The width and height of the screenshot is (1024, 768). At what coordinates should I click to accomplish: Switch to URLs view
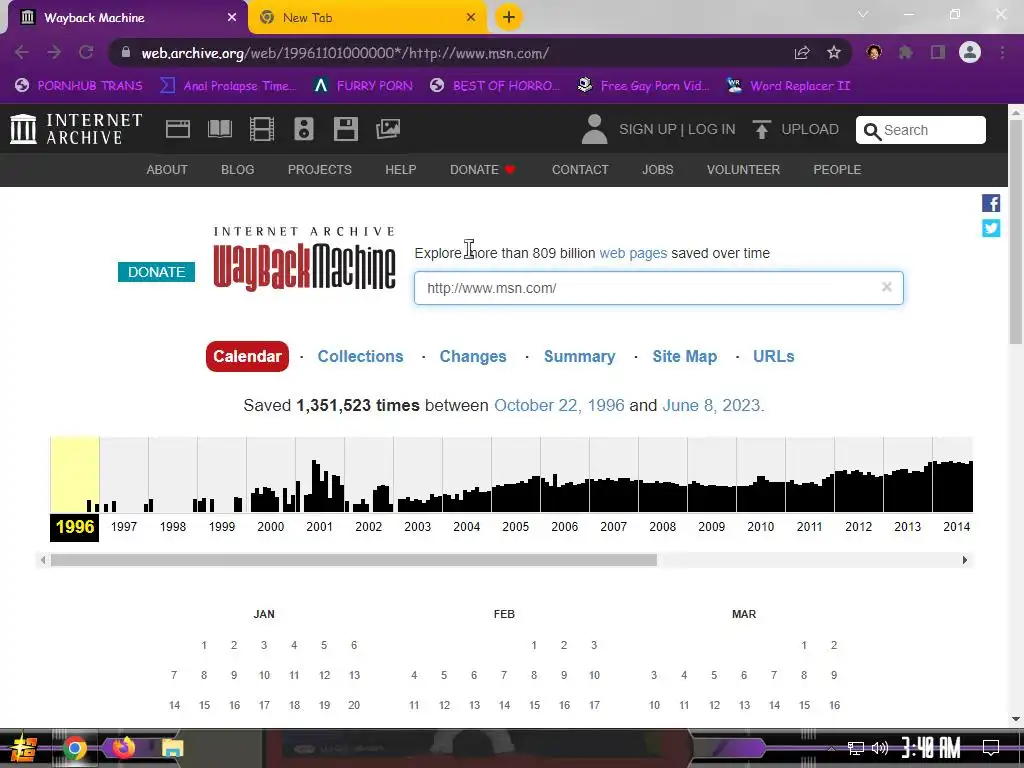pyautogui.click(x=773, y=357)
